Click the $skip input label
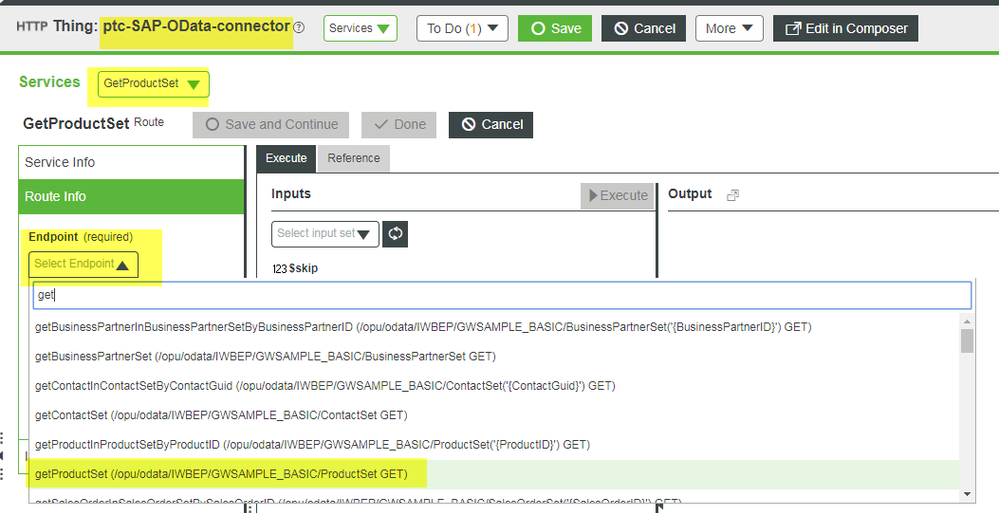Image resolution: width=999 pixels, height=513 pixels. 303,268
